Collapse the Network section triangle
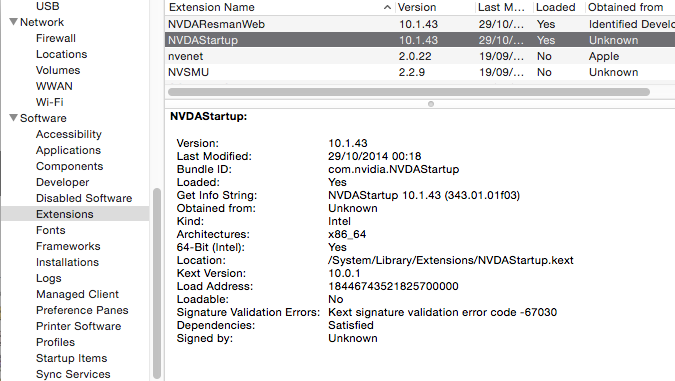 pos(13,22)
